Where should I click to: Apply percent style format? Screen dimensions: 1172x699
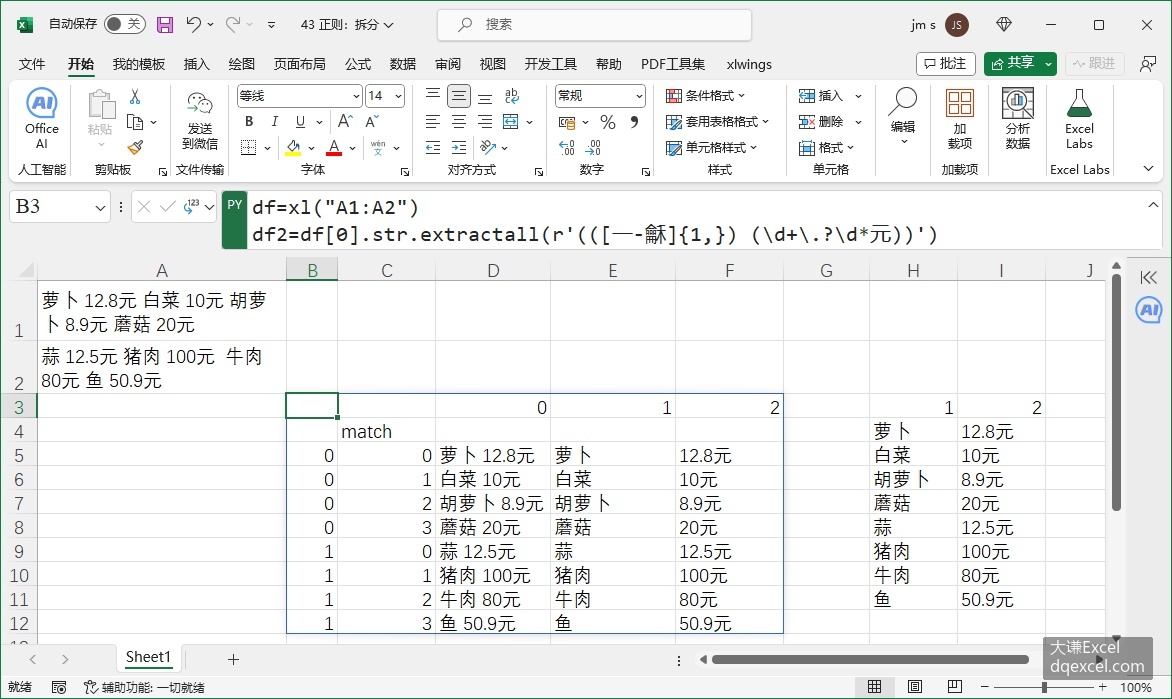click(608, 122)
